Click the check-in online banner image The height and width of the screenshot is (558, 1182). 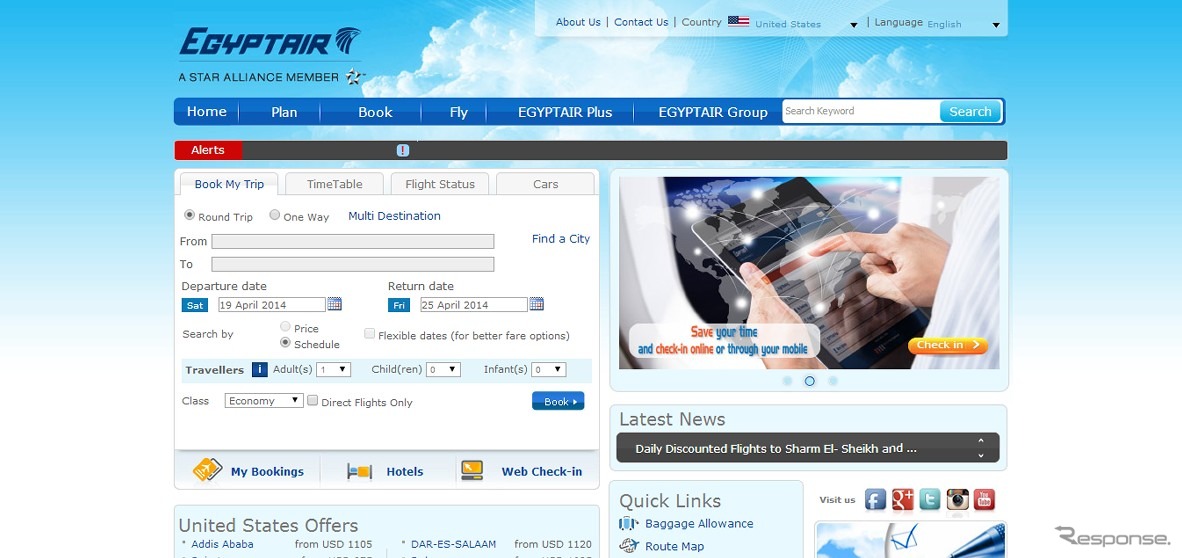pos(809,273)
